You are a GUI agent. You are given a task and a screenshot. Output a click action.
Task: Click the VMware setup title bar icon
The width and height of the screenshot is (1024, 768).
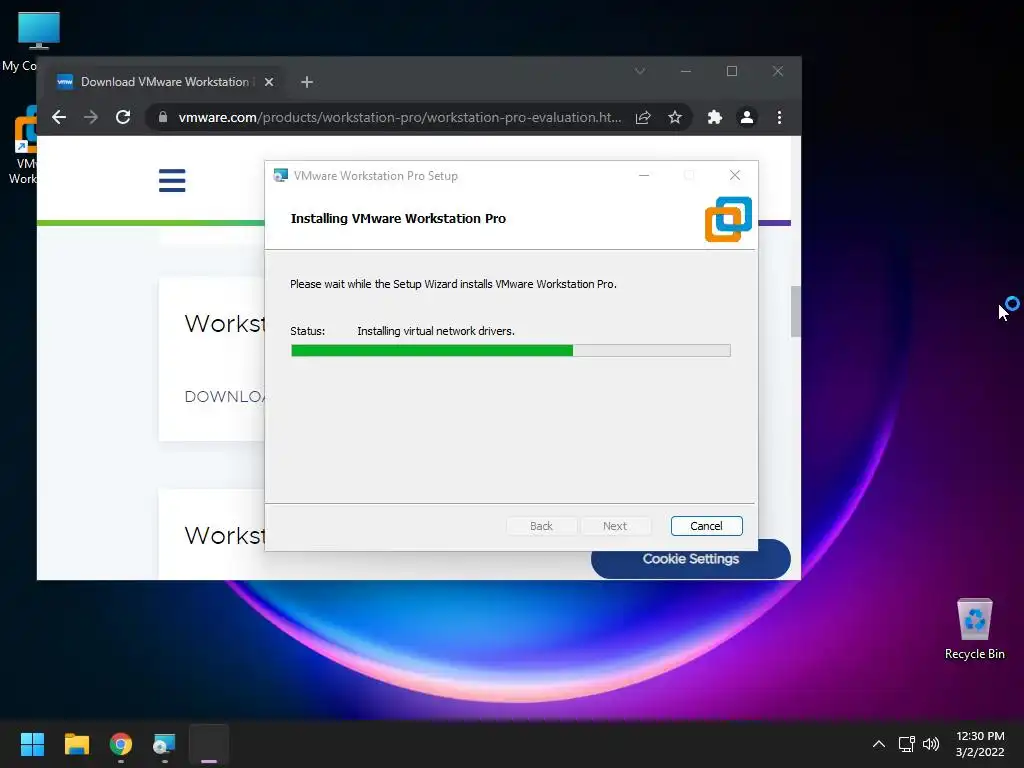tap(281, 176)
